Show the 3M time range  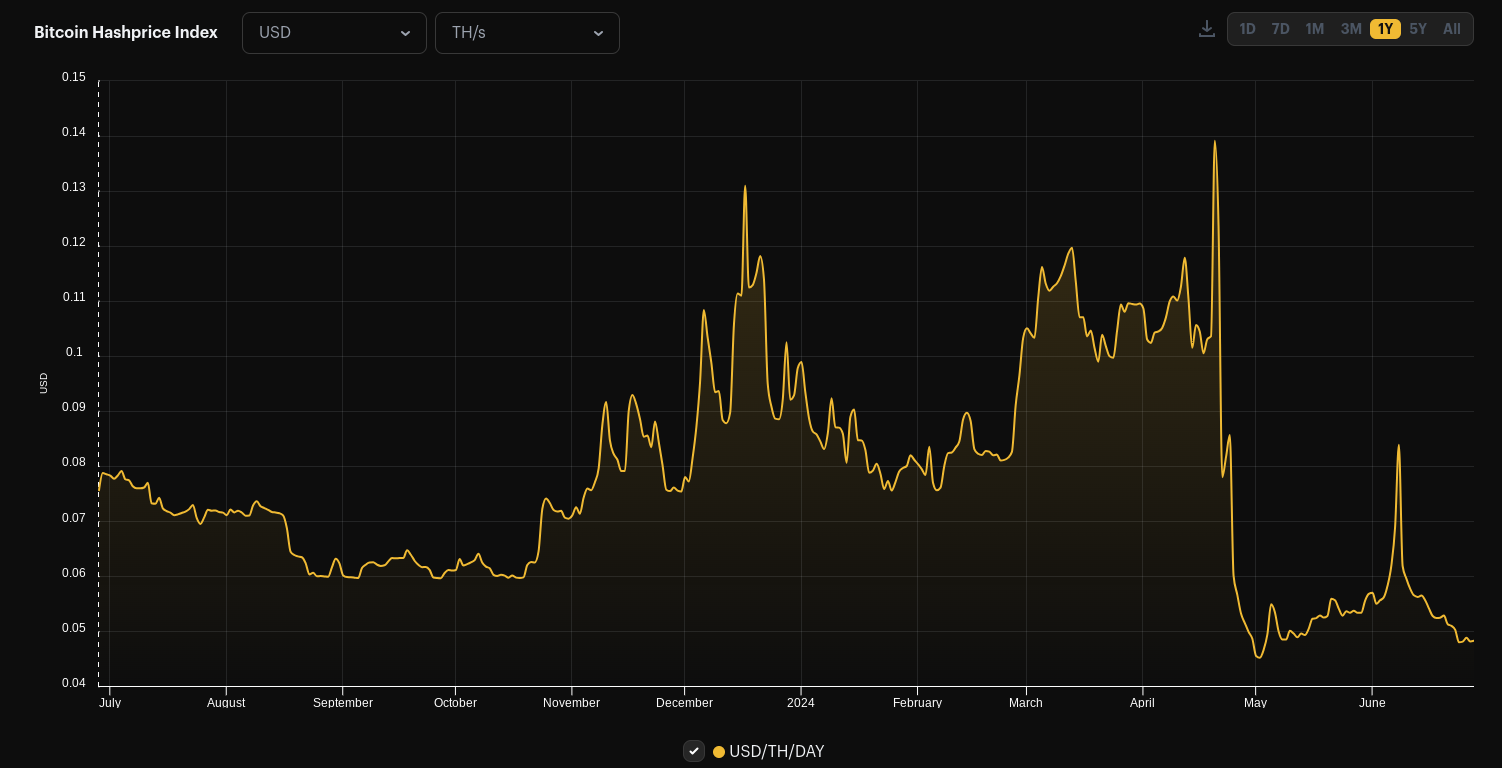pos(1350,29)
